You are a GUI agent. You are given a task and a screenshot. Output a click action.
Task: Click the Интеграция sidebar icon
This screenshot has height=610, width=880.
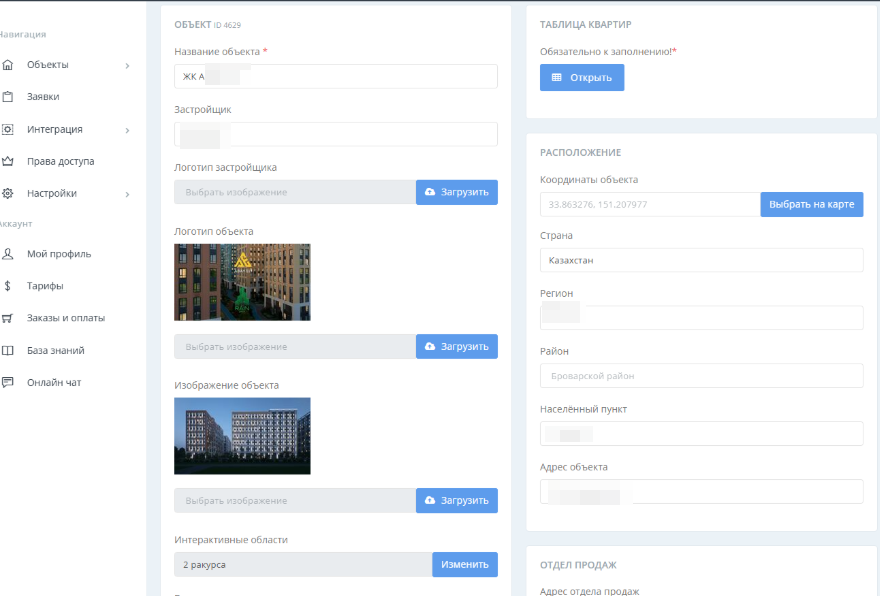8,129
